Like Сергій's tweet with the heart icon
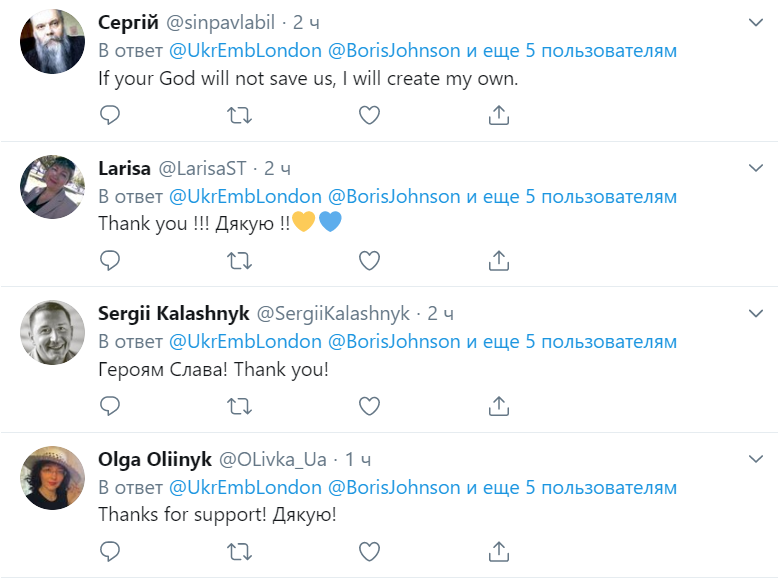Screen dimensions: 778x578 click(369, 115)
